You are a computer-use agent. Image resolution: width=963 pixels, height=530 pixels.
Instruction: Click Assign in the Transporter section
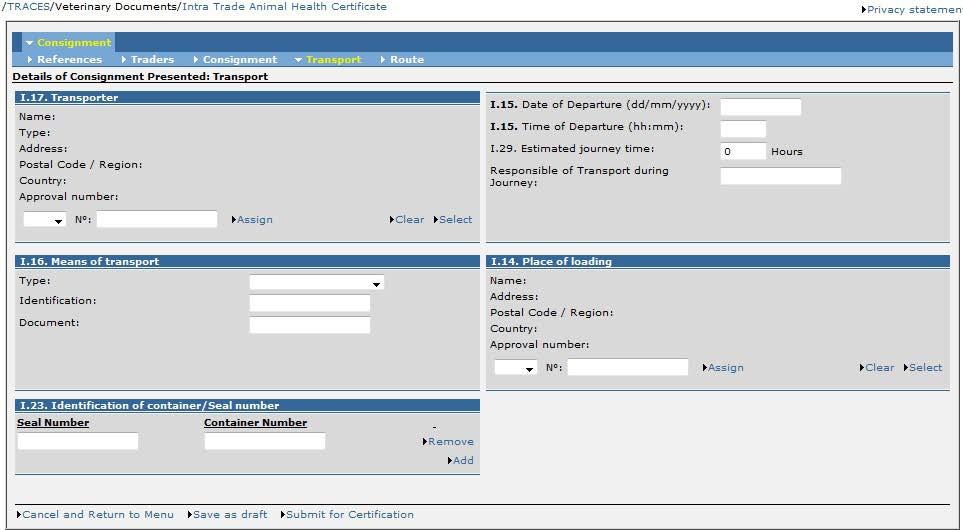[x=254, y=219]
